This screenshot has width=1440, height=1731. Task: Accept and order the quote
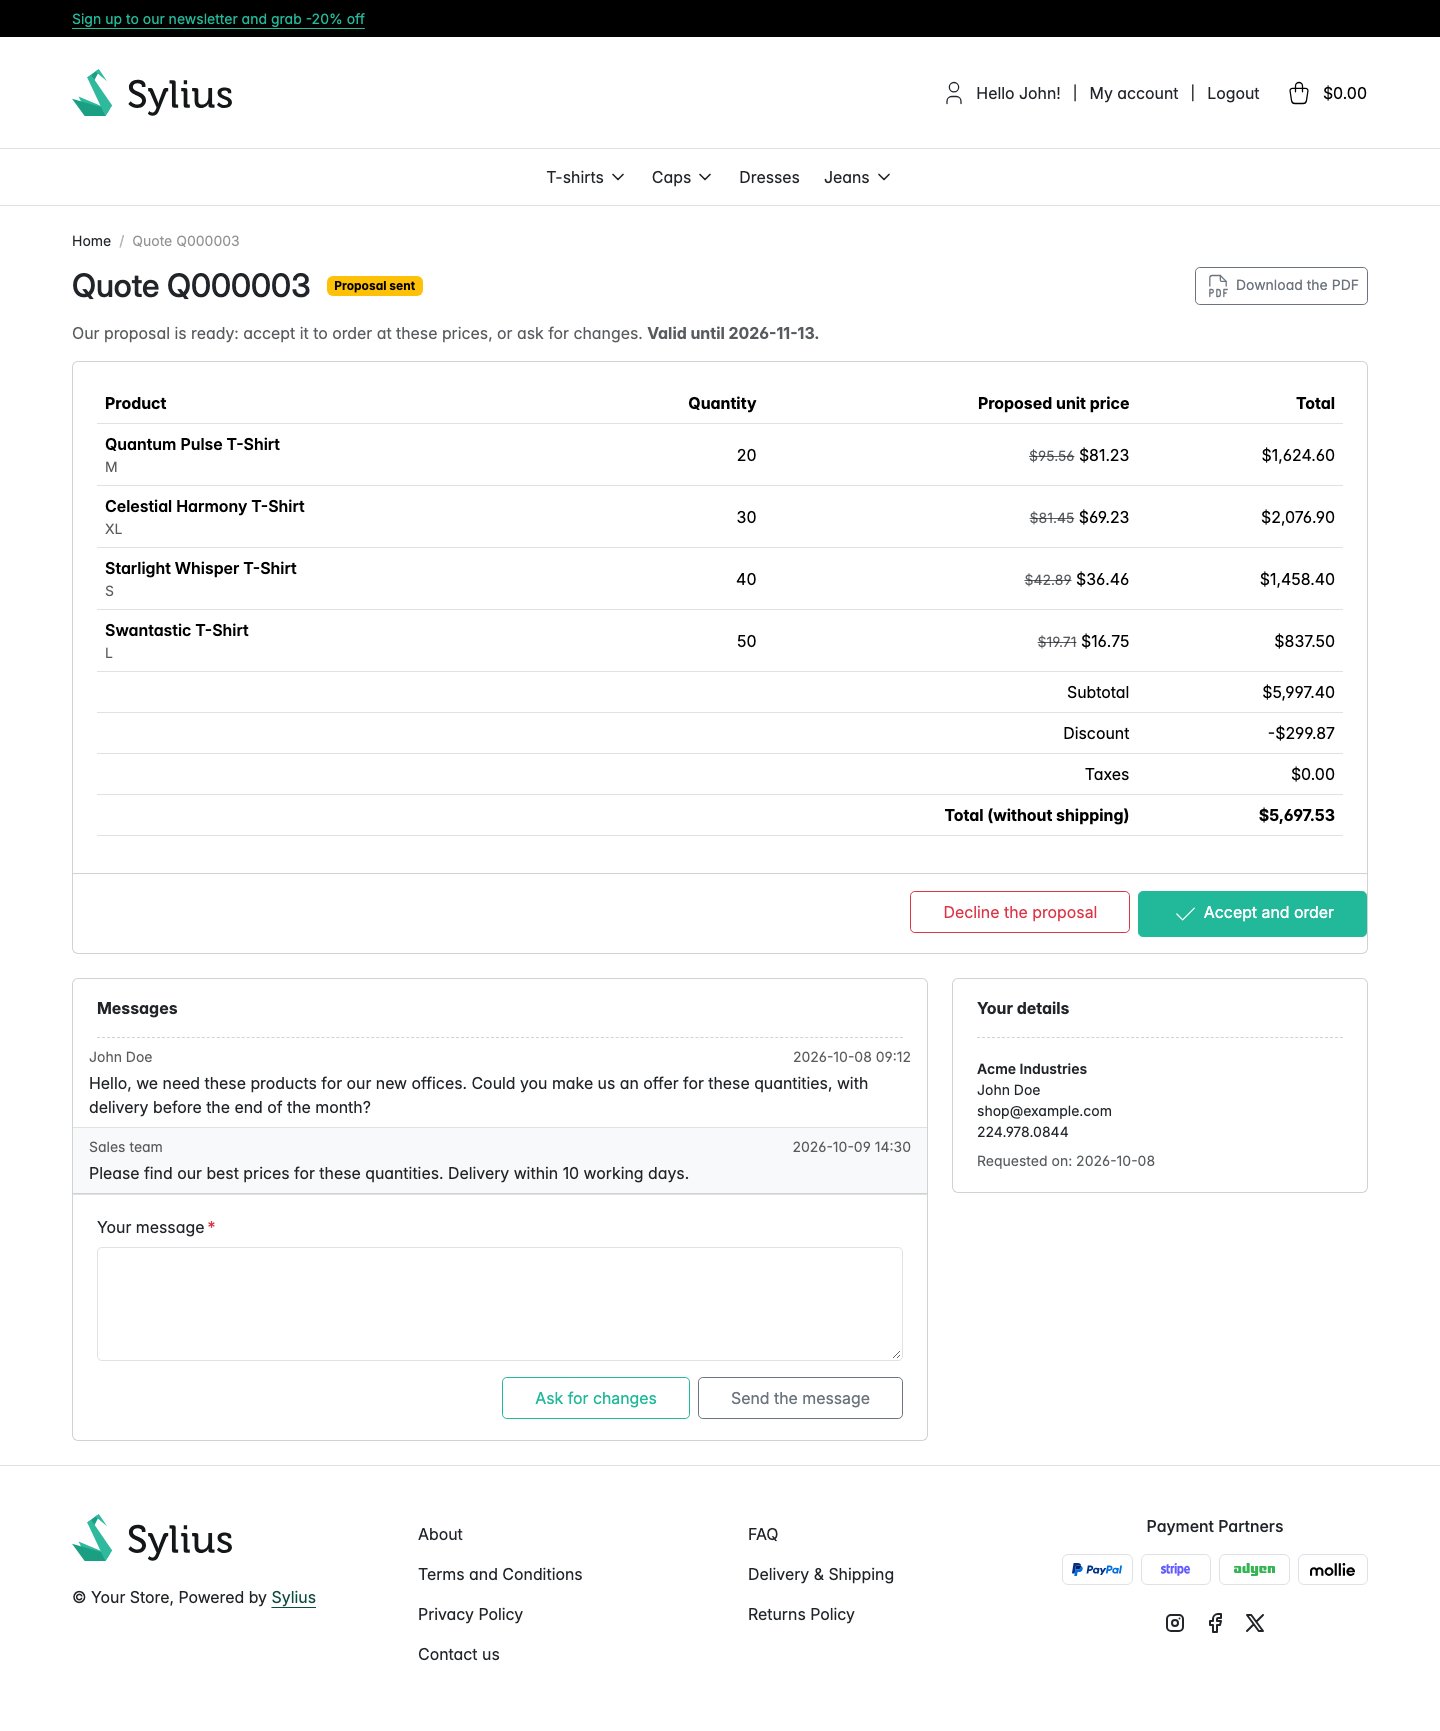(1252, 913)
